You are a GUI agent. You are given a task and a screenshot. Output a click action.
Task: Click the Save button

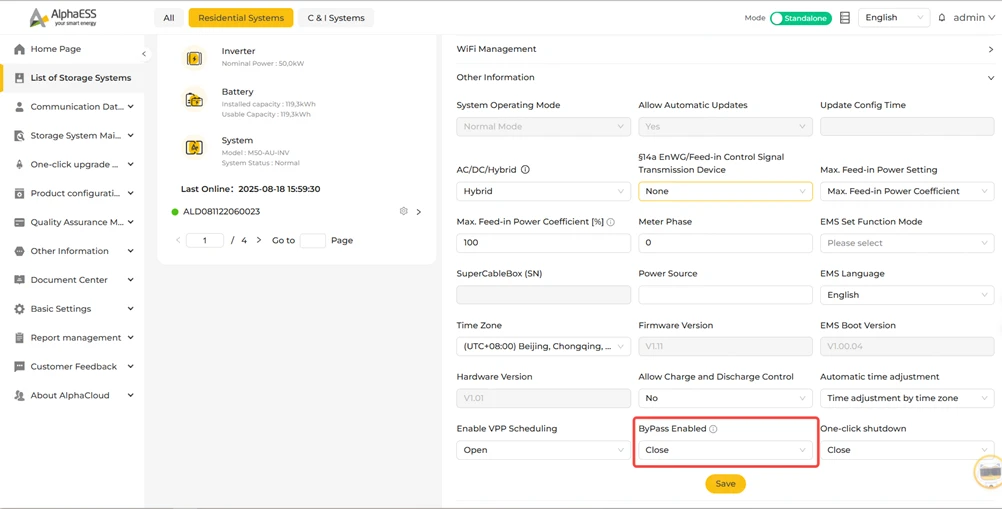(x=725, y=483)
